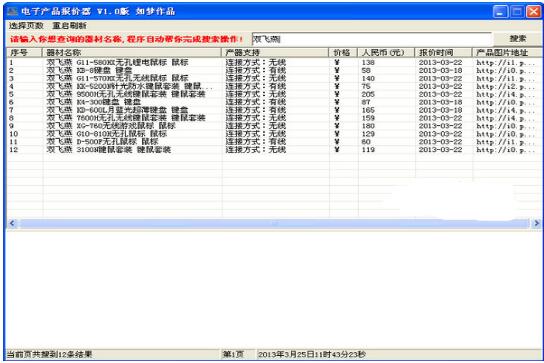Sort by the 人民币(元) column header
The height and width of the screenshot is (363, 544).
click(x=386, y=52)
